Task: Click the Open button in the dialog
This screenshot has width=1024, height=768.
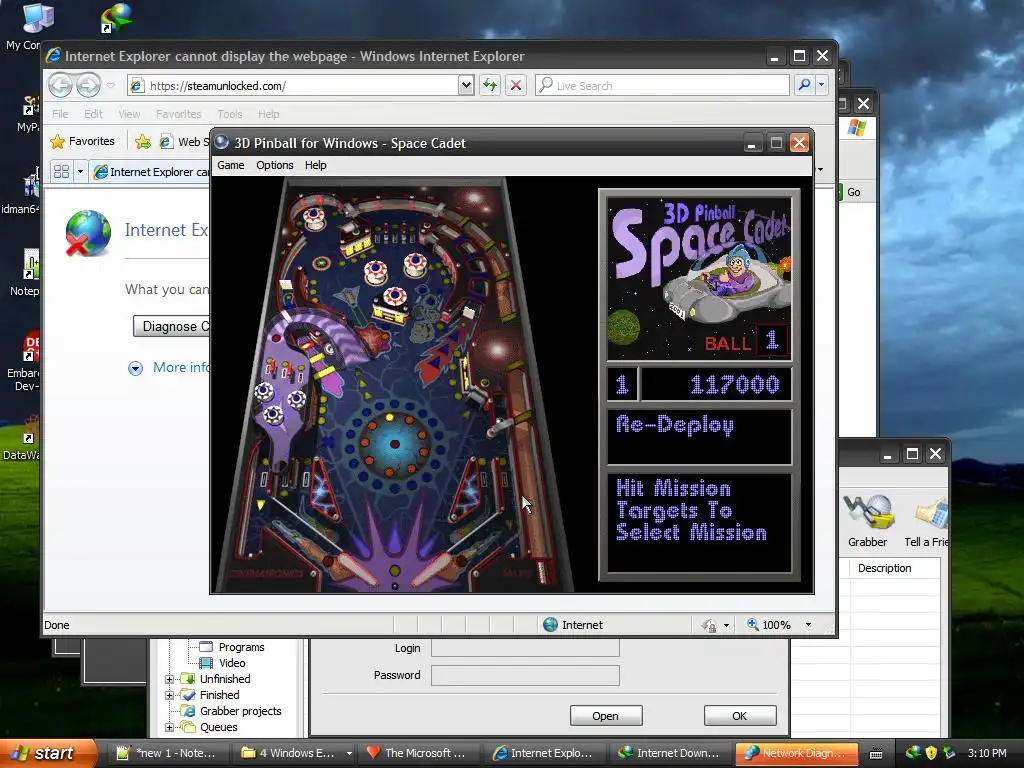Action: pyautogui.click(x=606, y=716)
